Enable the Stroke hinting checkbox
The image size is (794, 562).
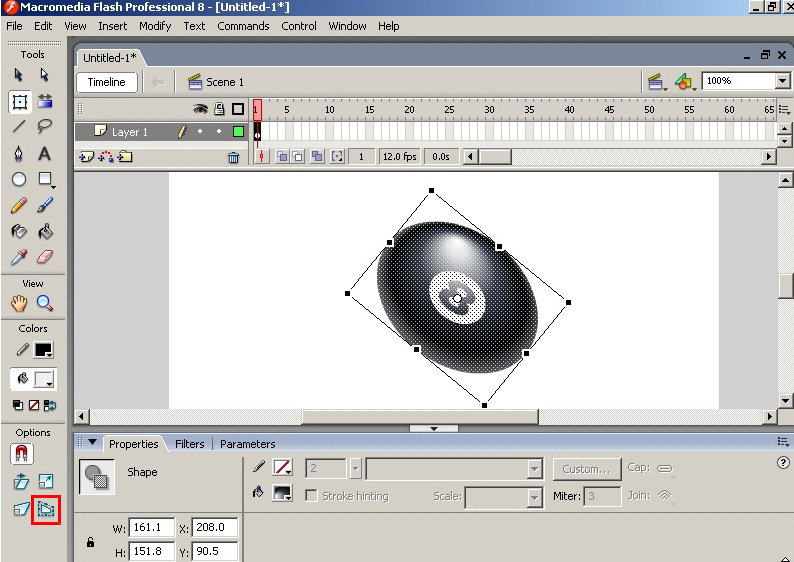(x=311, y=495)
